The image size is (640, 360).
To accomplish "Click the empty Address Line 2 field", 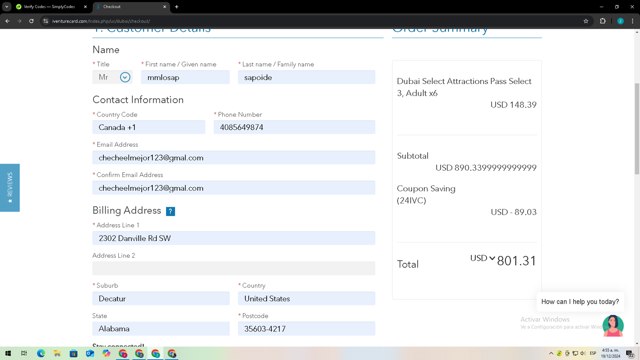I will tap(234, 268).
